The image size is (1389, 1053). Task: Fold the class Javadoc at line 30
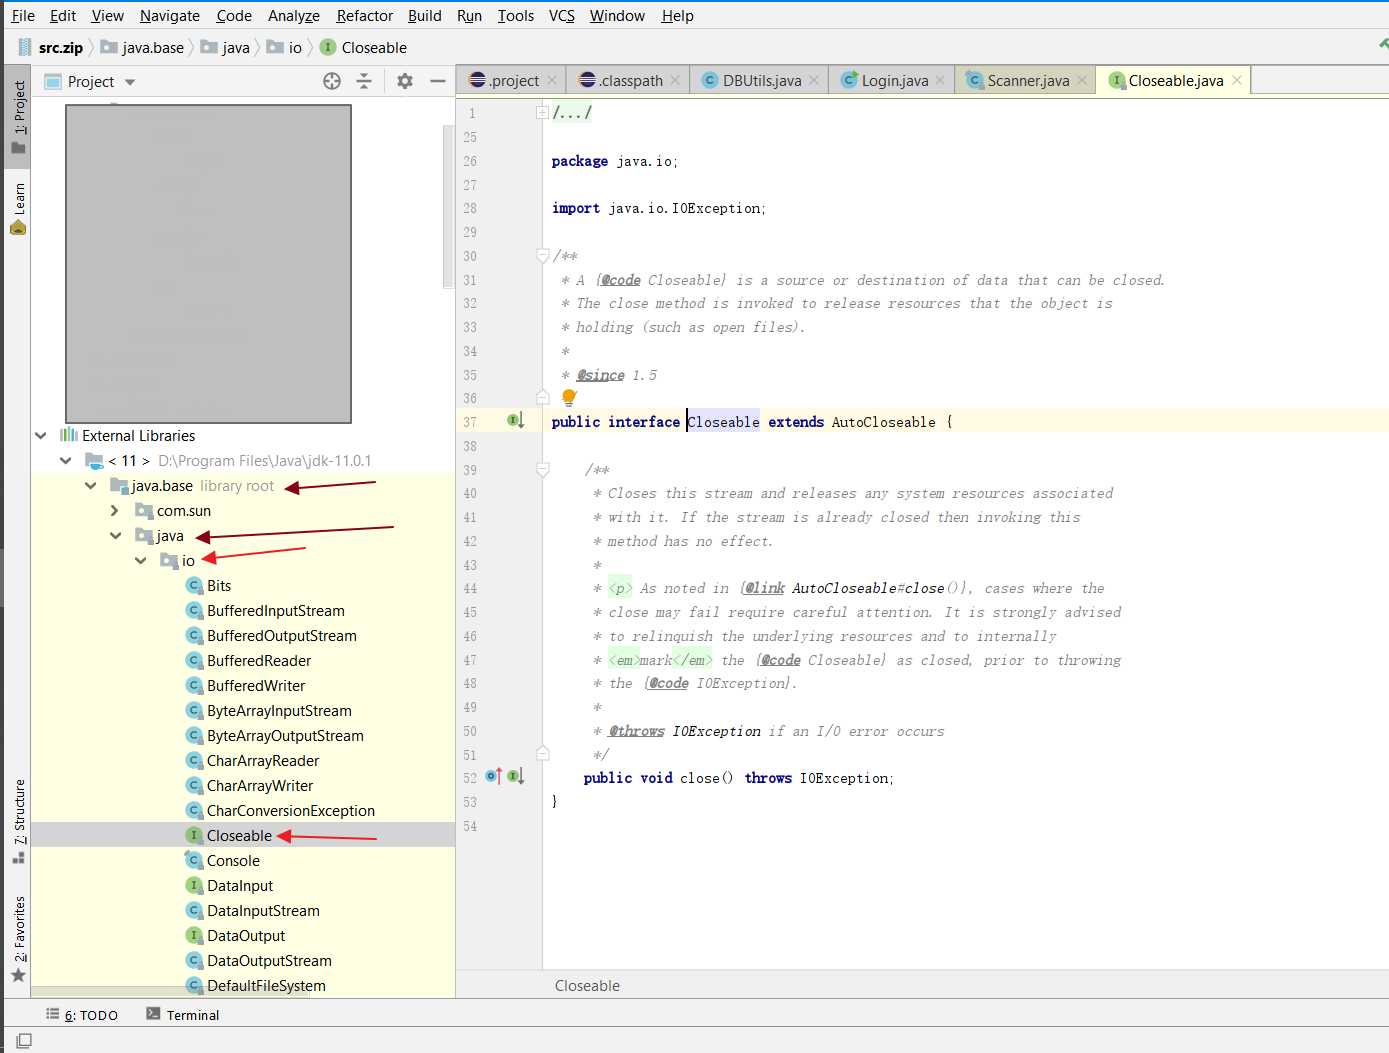[542, 256]
